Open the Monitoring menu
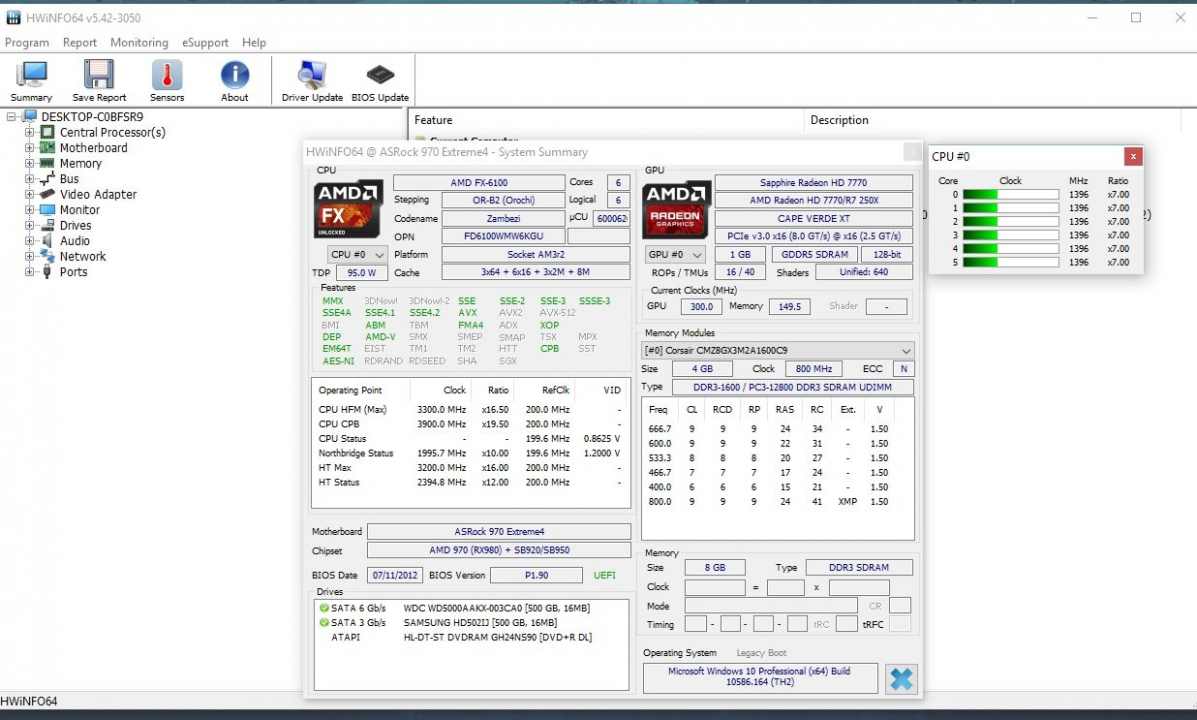 [139, 43]
